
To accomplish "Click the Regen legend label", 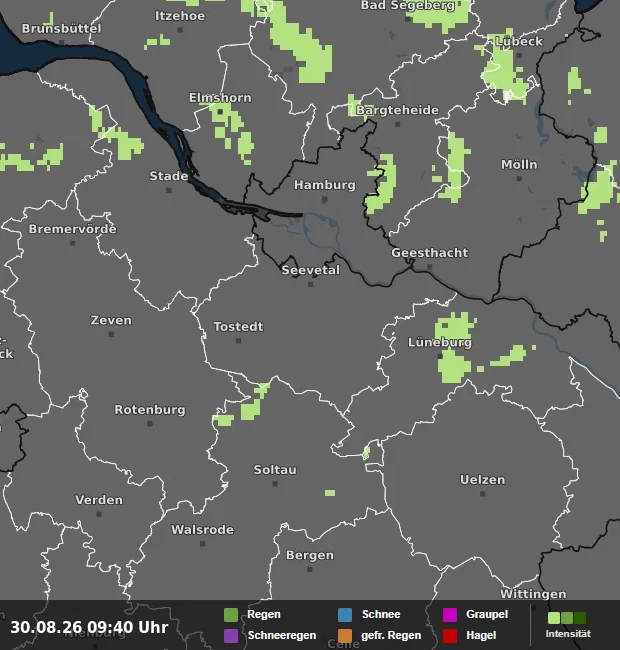I will click(x=264, y=614).
